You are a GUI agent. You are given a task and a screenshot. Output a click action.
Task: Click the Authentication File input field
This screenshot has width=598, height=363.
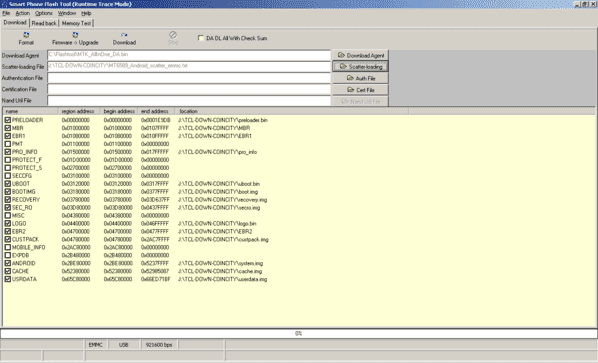(189, 78)
